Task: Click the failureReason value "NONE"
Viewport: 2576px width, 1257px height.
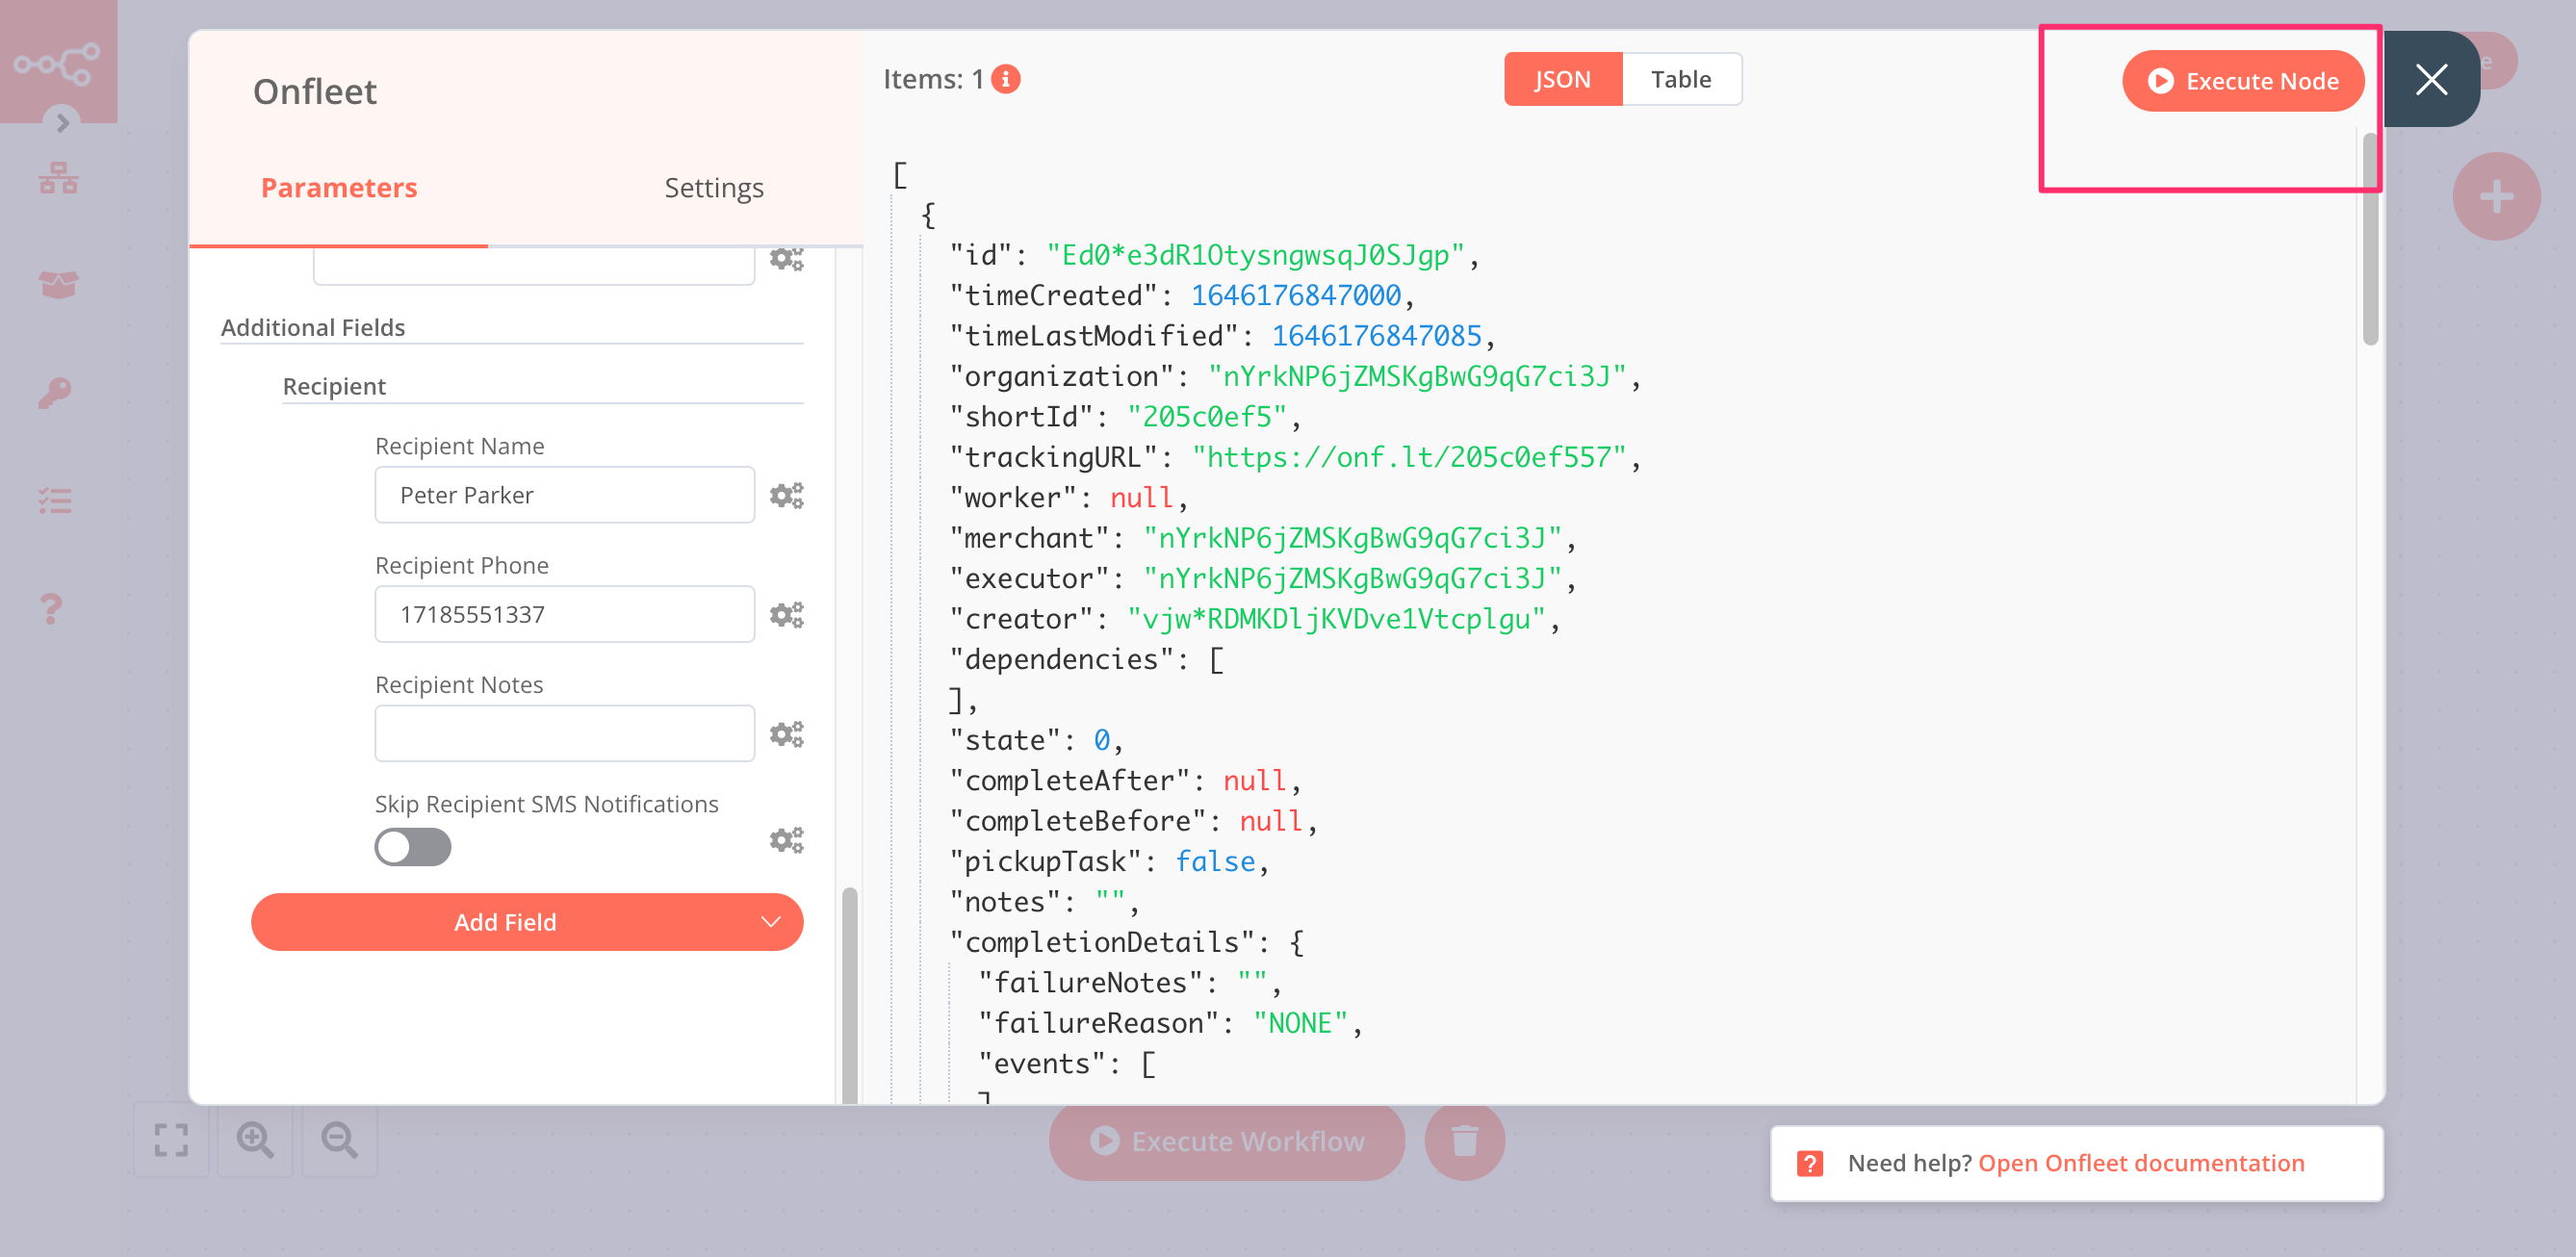Action: click(1300, 1023)
